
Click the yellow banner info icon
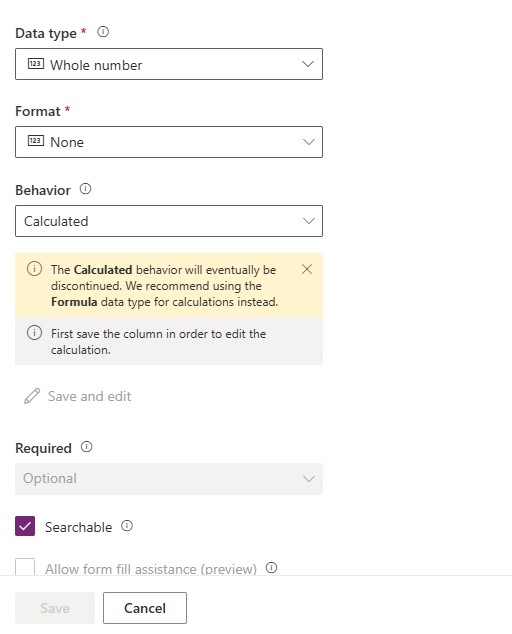pyautogui.click(x=34, y=269)
